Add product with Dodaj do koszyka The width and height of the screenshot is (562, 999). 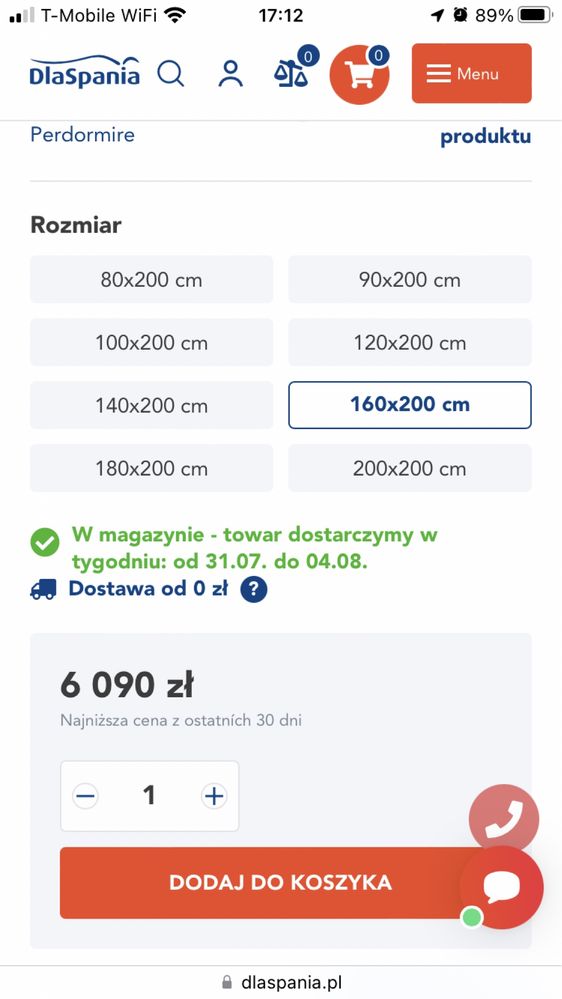click(x=280, y=882)
